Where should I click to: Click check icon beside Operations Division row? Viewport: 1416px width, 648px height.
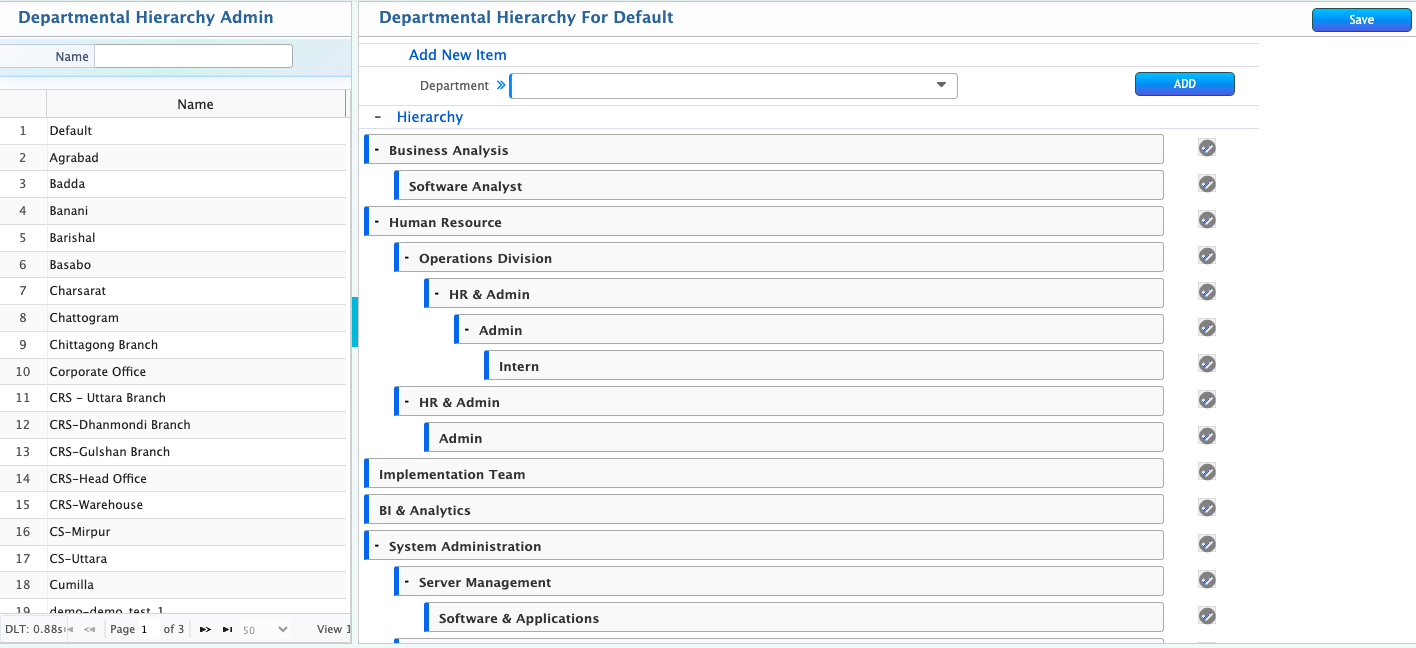point(1207,256)
